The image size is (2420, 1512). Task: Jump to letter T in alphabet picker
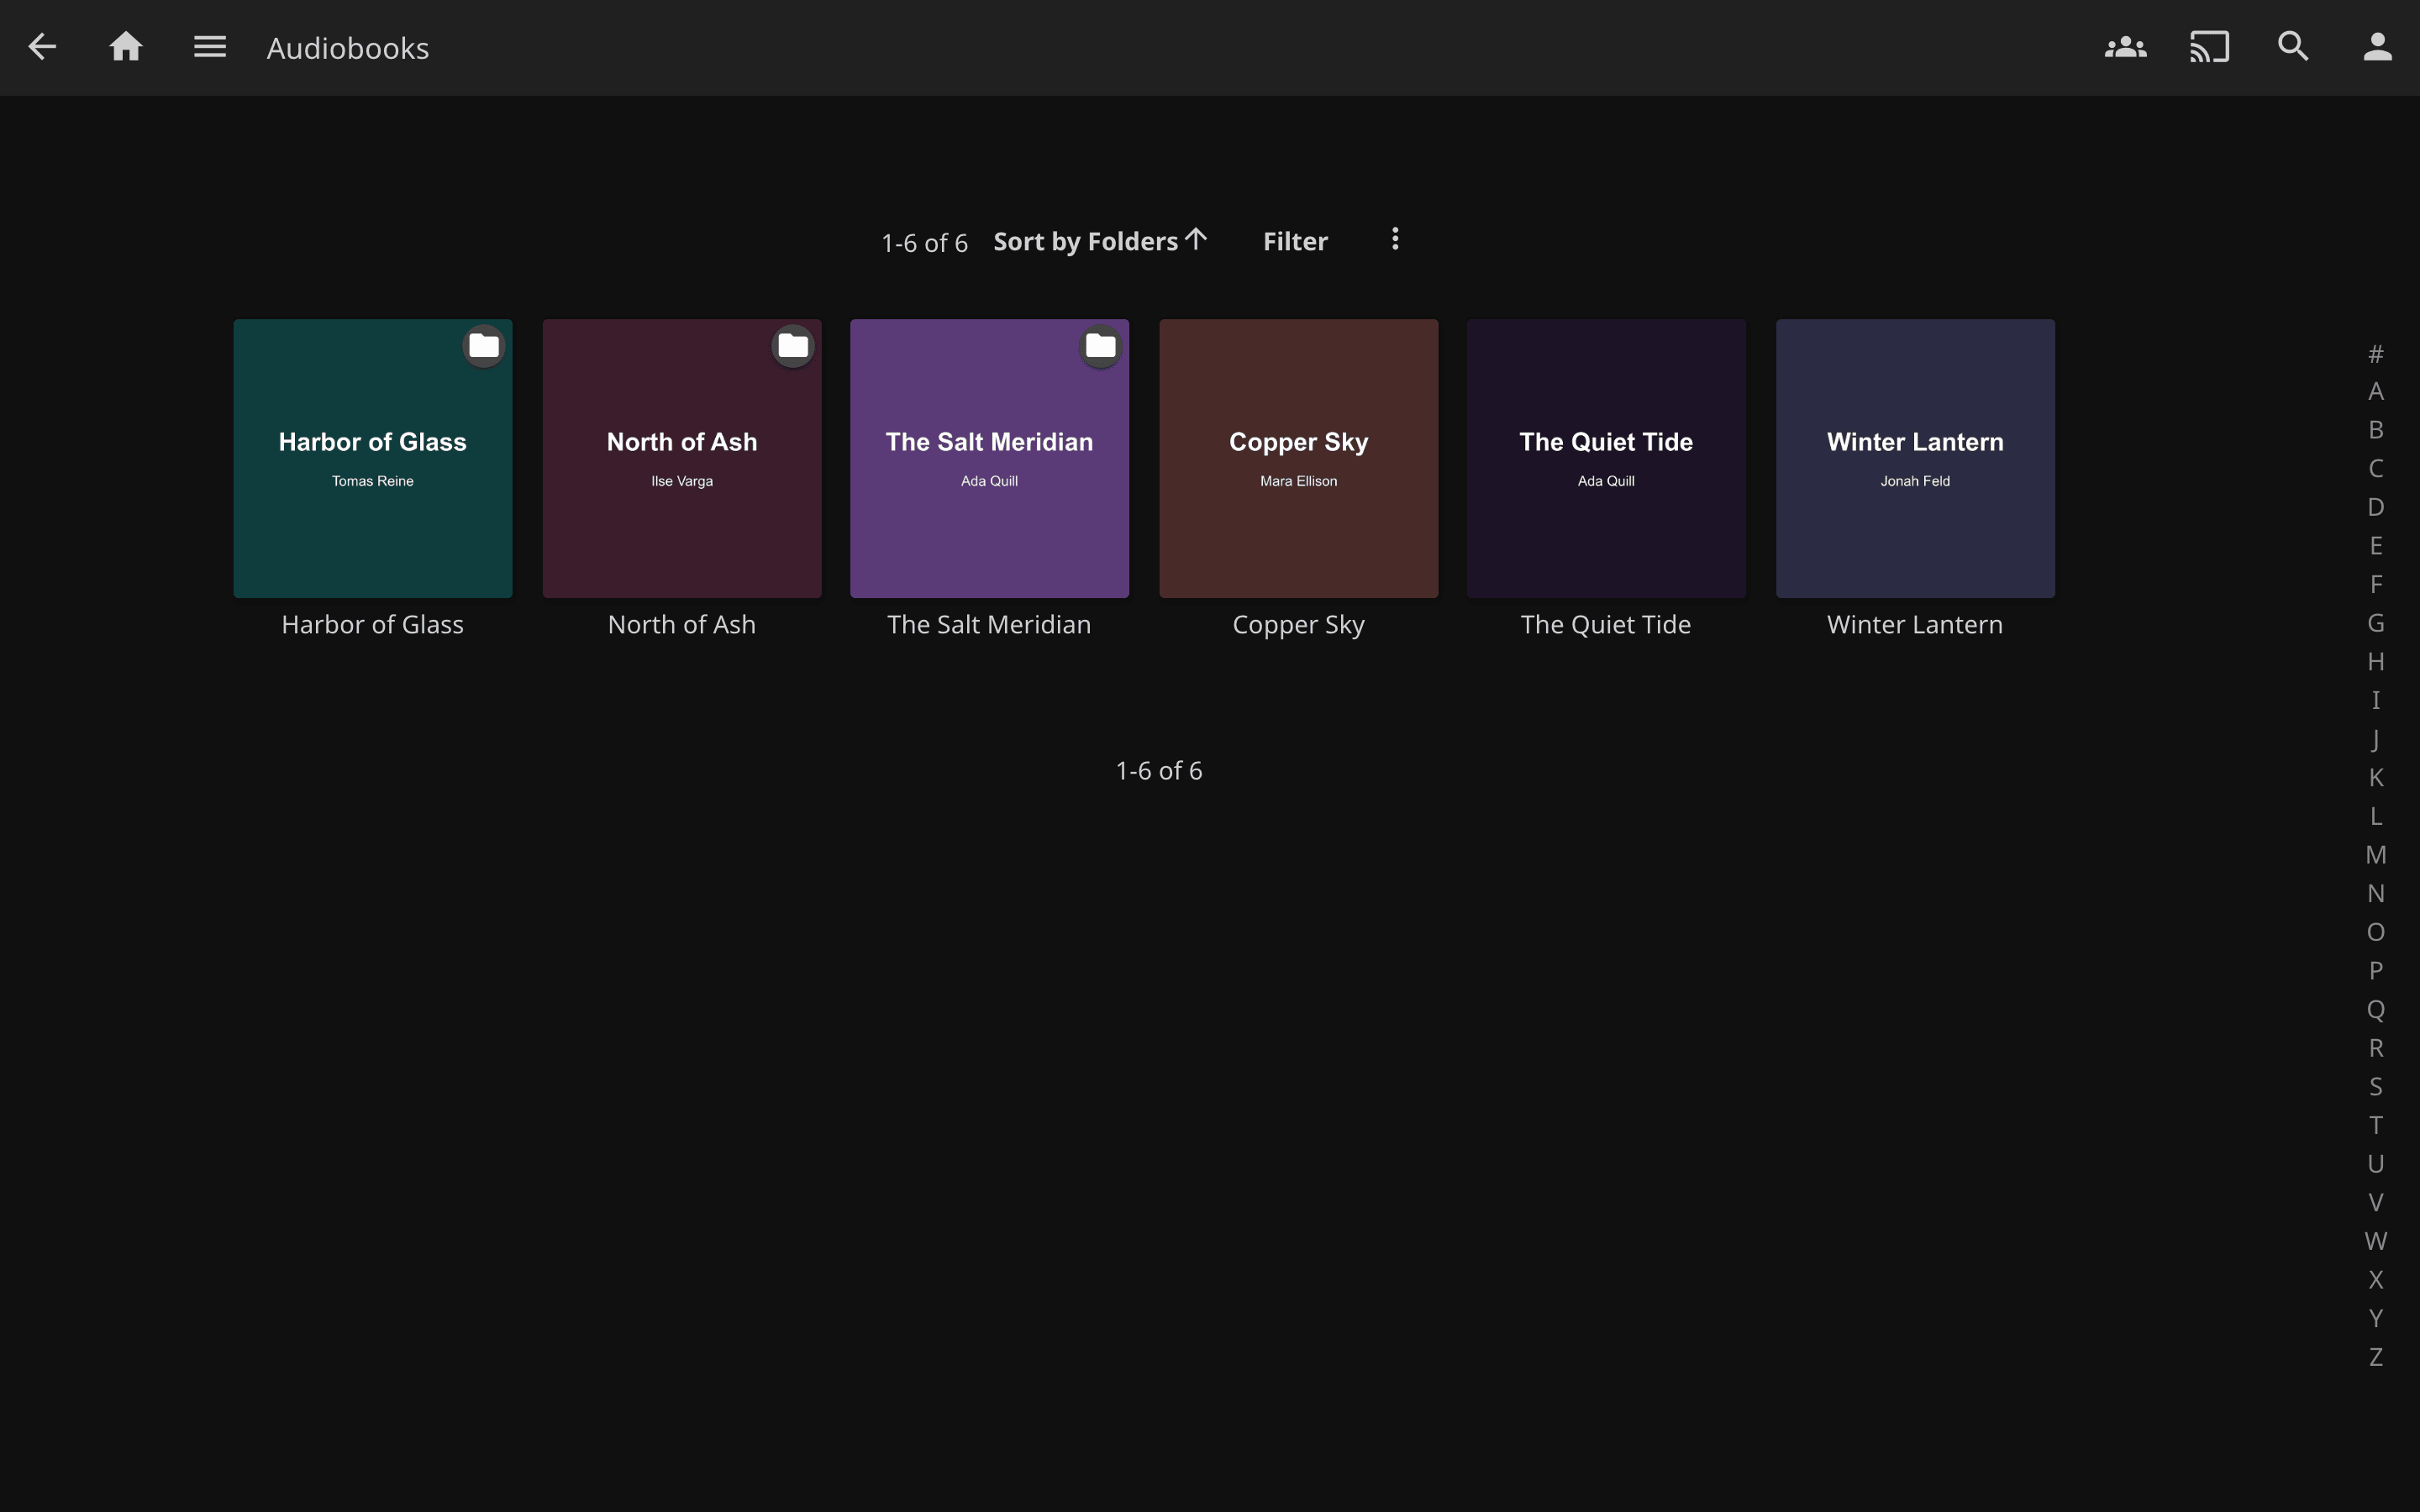pos(2376,1126)
